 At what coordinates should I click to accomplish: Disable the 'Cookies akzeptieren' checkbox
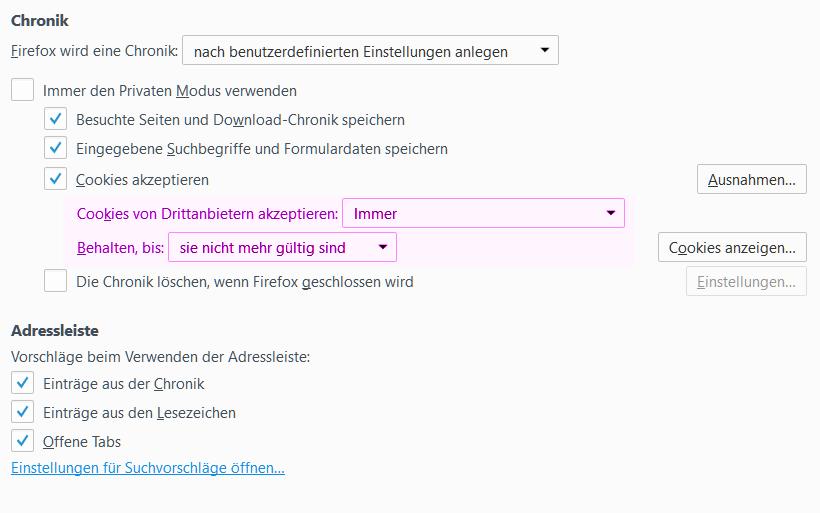coord(56,180)
